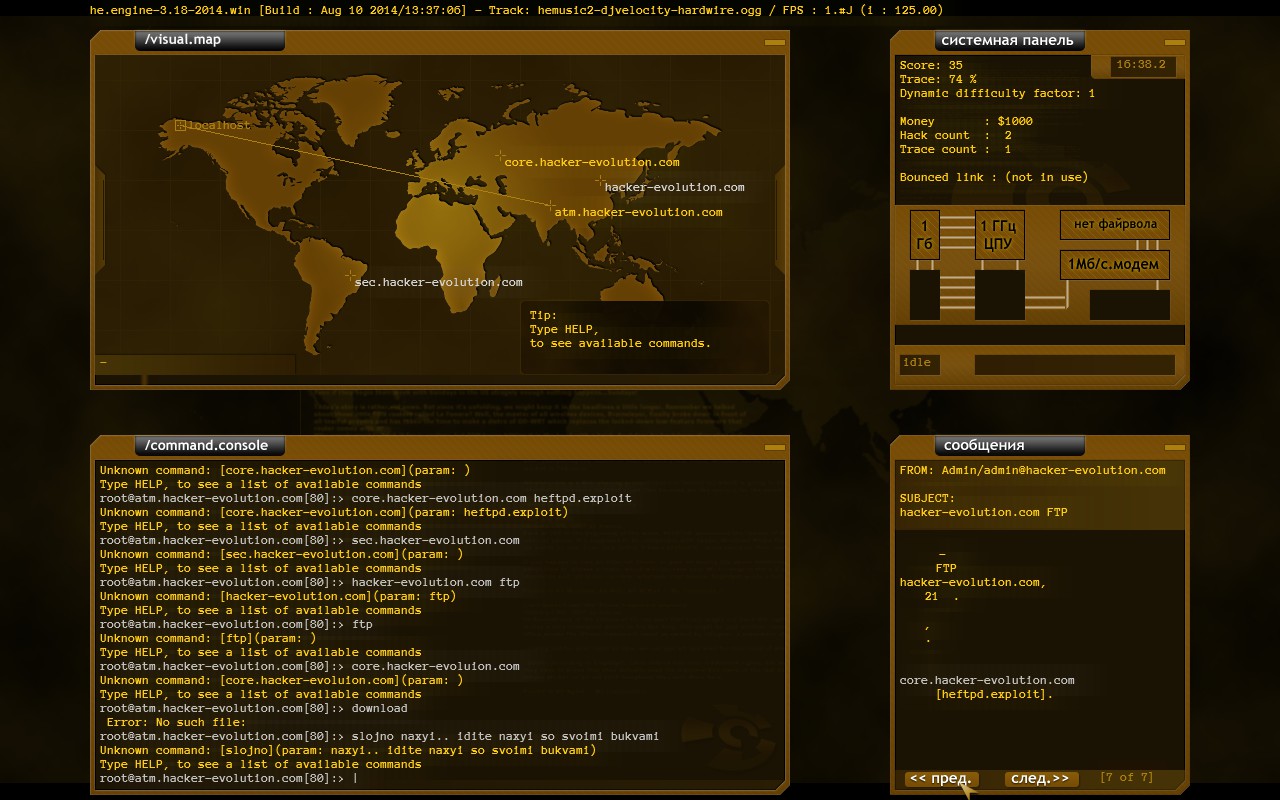Click the Type HELP tip text on map
The image size is (1280, 800).
pyautogui.click(x=620, y=329)
